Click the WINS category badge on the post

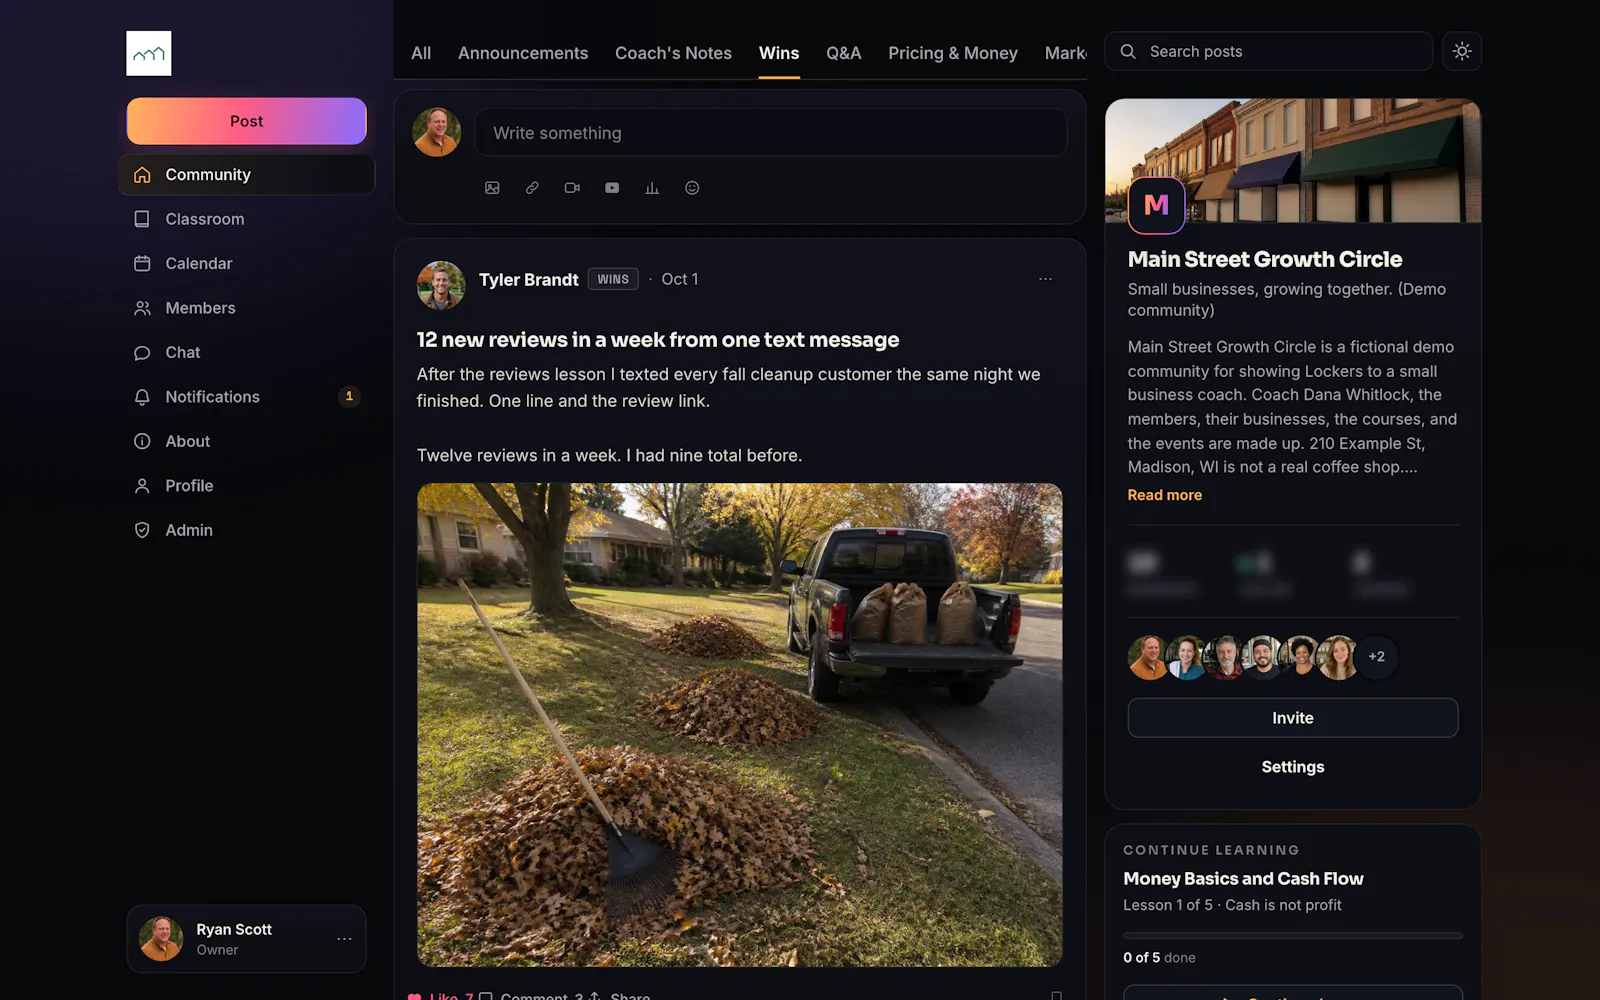coord(613,279)
